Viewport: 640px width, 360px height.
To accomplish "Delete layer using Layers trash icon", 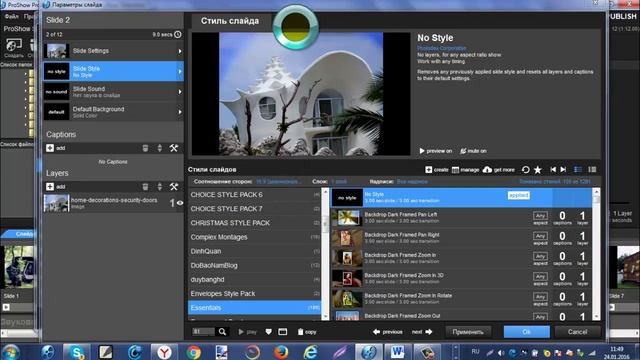I will click(145, 187).
